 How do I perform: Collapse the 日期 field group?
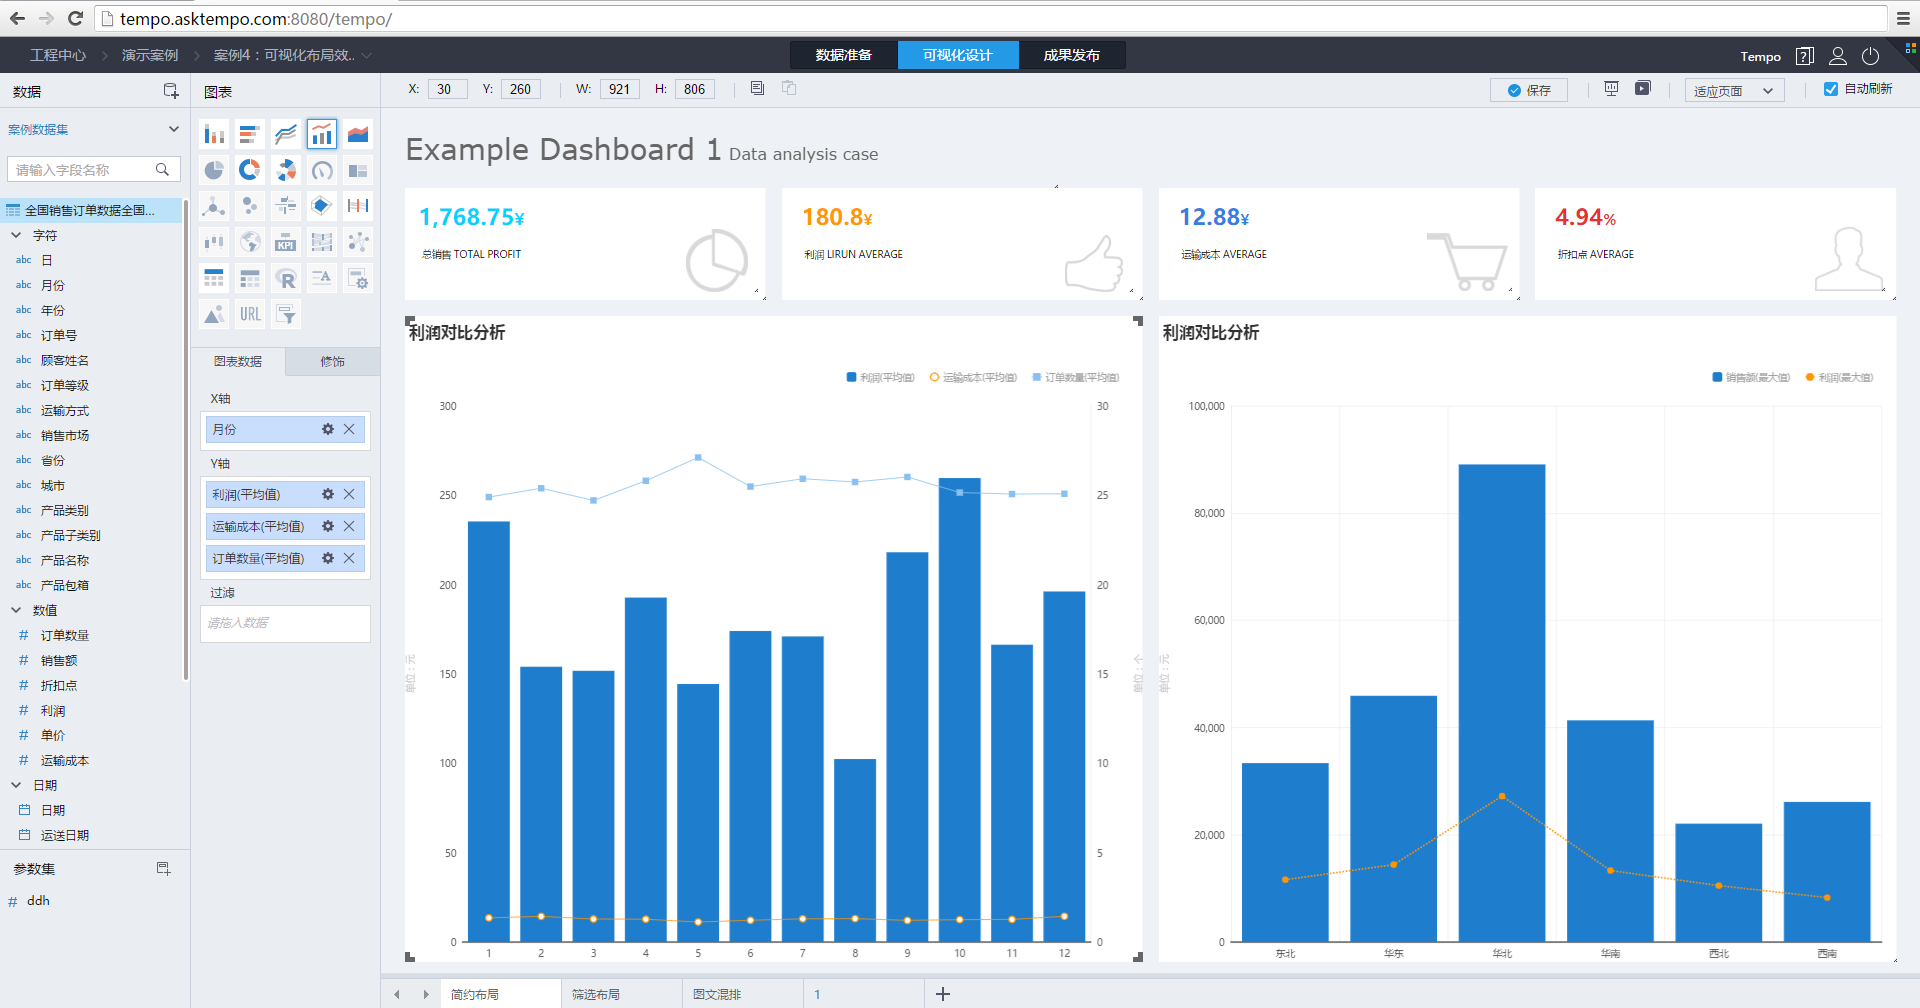pos(16,785)
